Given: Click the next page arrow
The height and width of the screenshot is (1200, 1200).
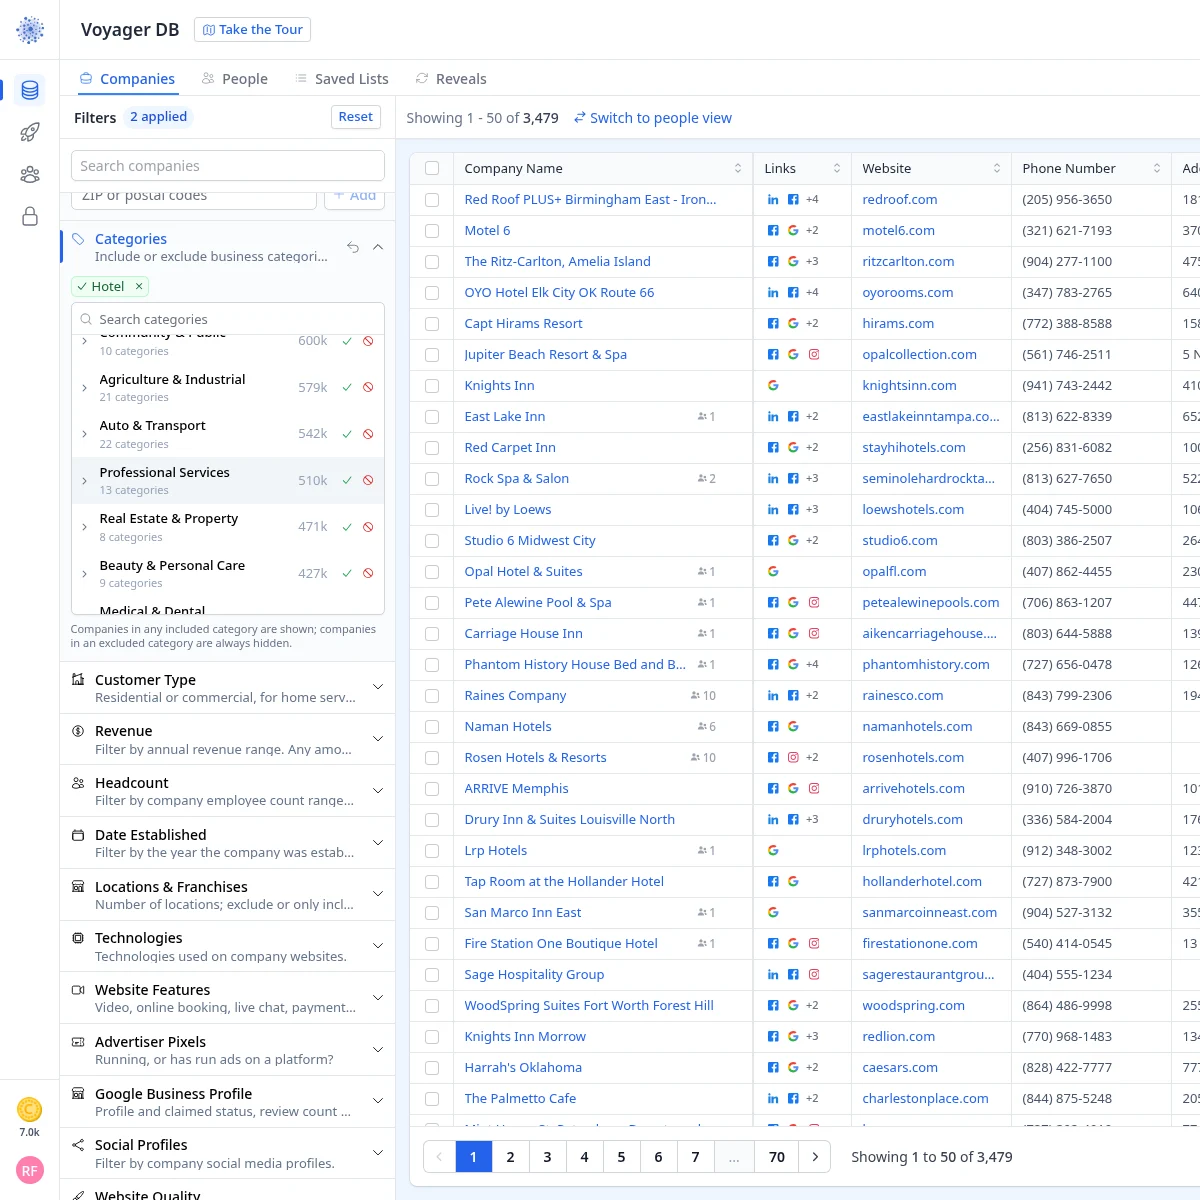Looking at the screenshot, I should tap(815, 1157).
